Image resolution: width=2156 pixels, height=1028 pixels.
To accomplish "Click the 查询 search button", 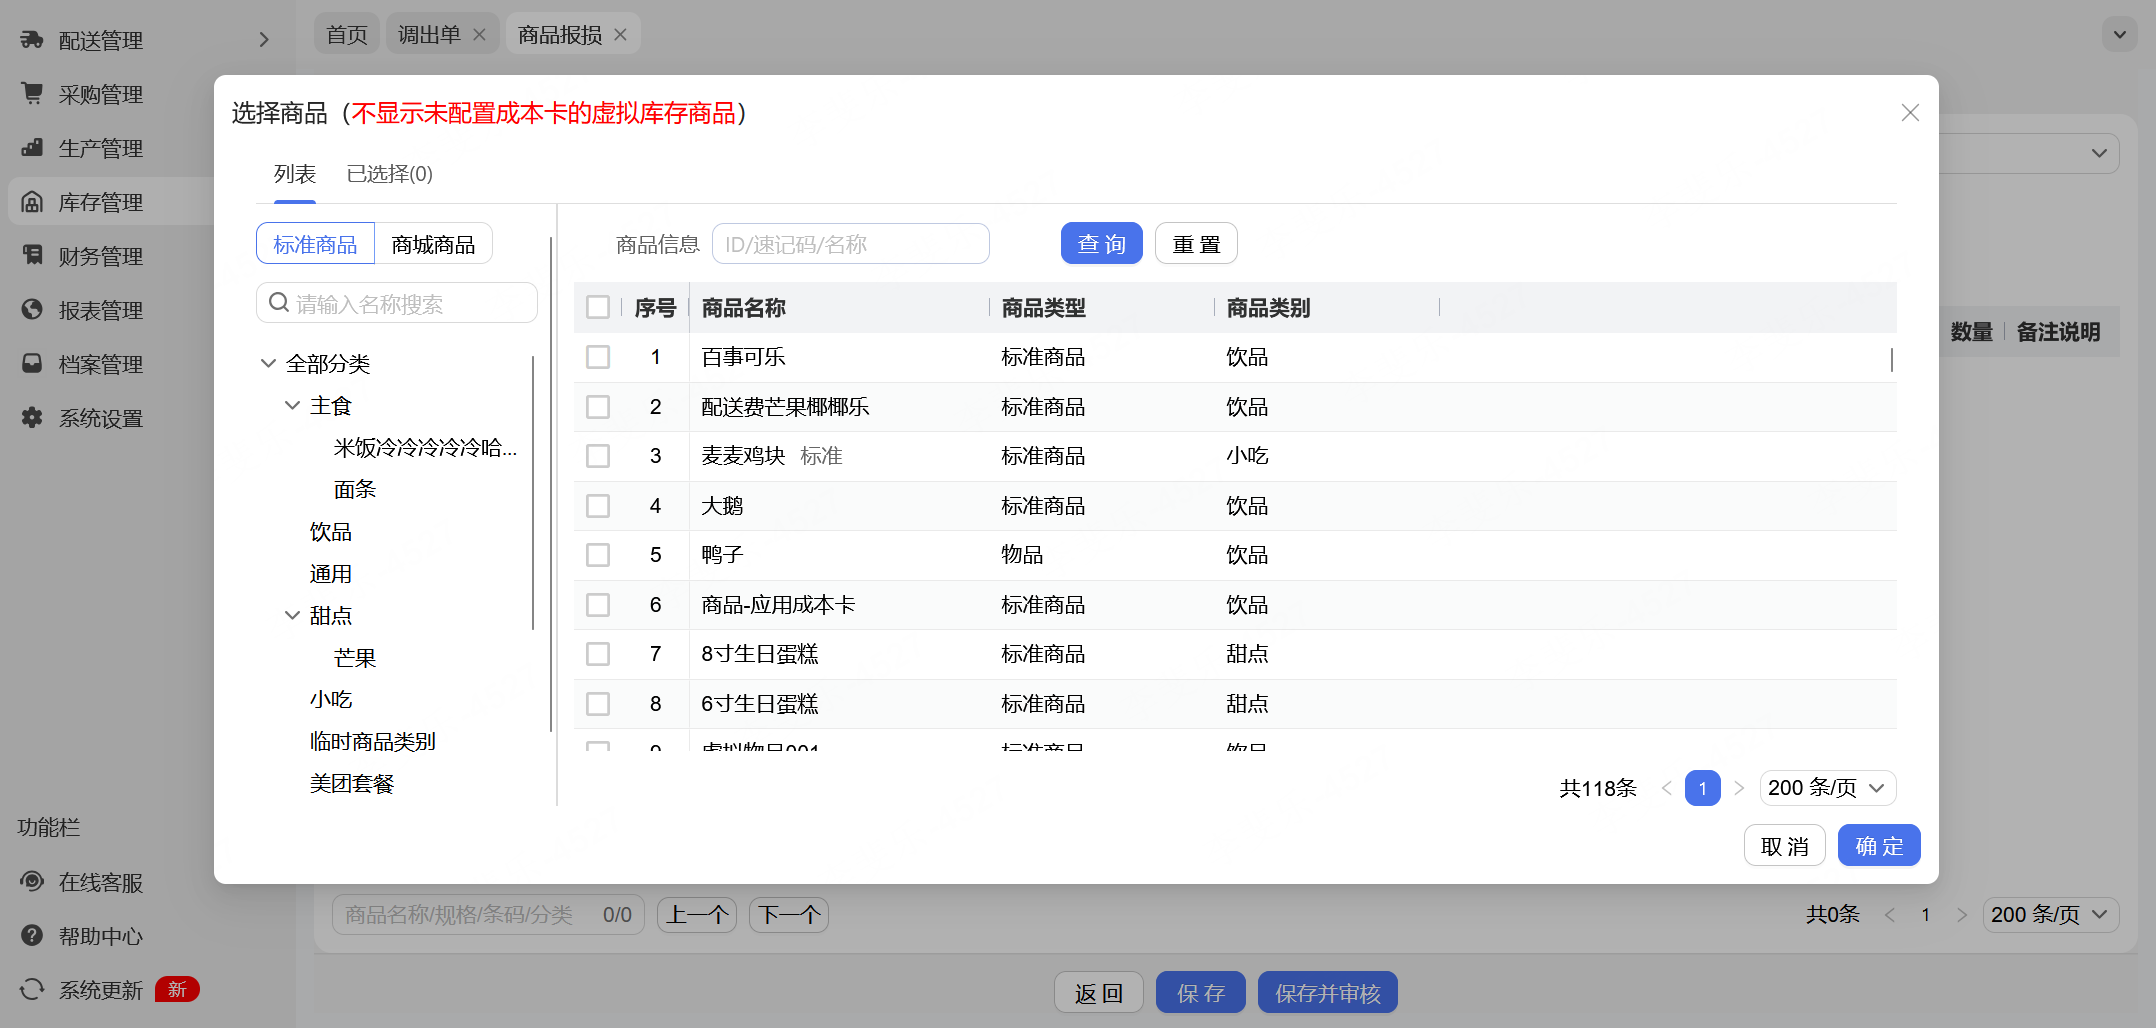I will pyautogui.click(x=1101, y=244).
